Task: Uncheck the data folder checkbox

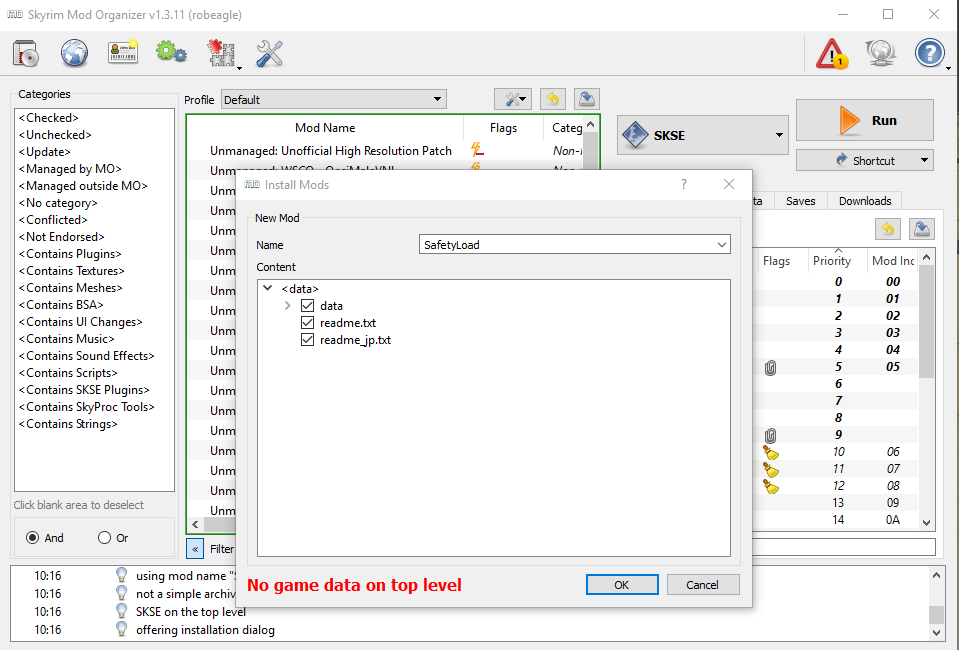Action: (308, 306)
